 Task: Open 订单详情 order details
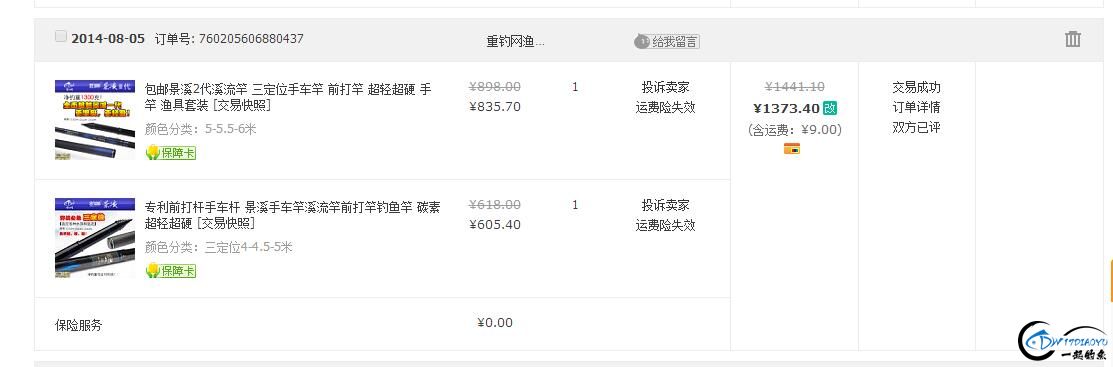[x=916, y=108]
